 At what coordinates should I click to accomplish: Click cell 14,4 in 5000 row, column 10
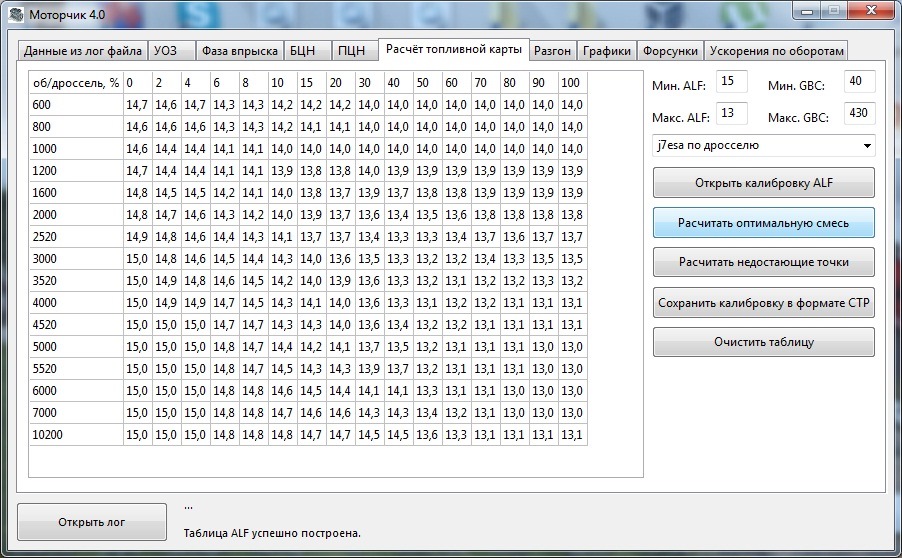tap(283, 347)
